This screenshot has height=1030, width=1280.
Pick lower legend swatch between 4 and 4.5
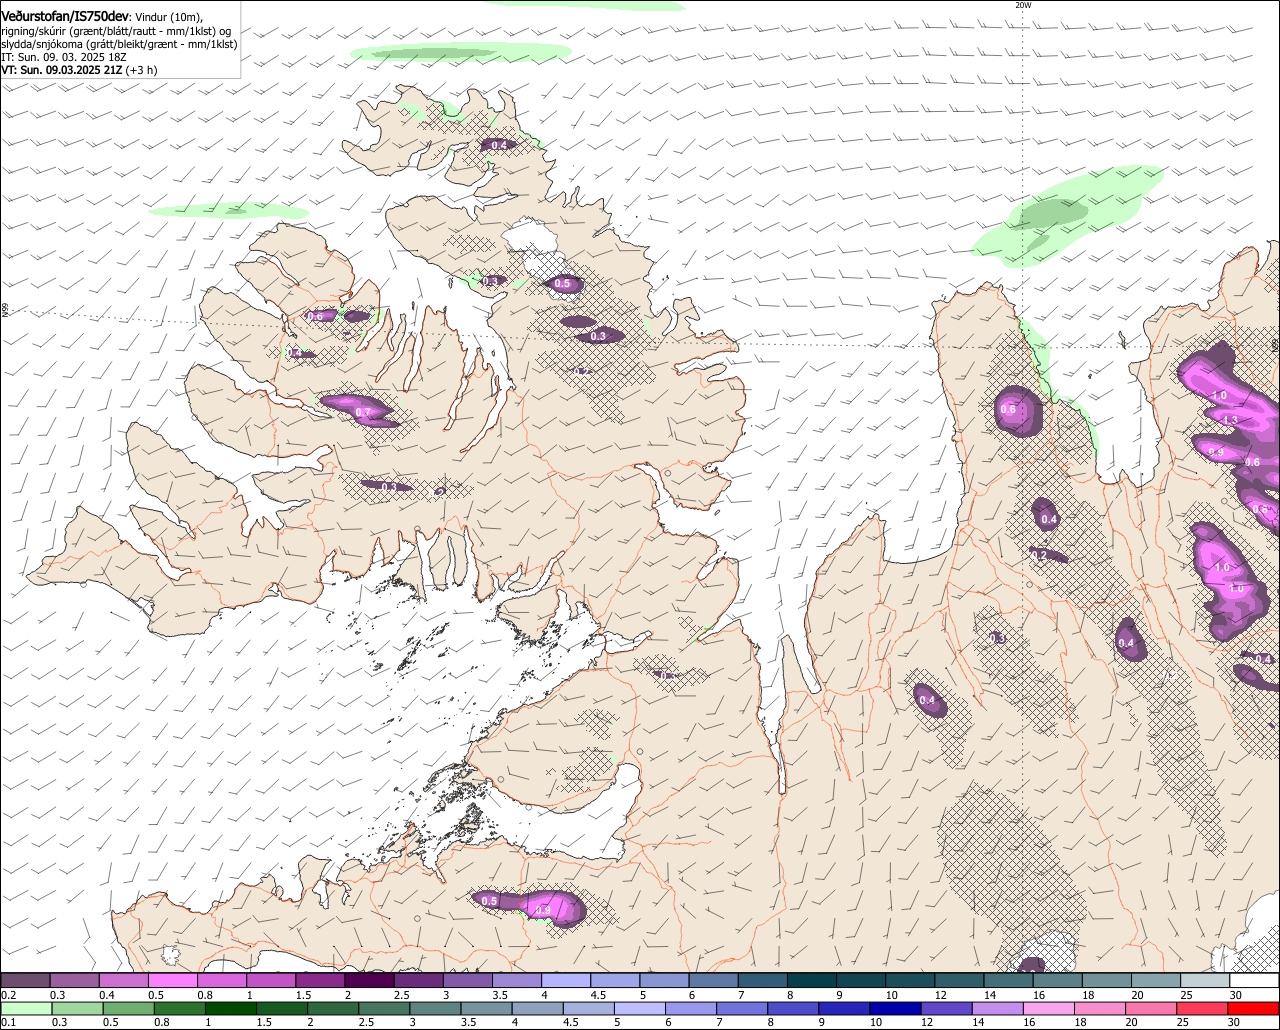click(x=538, y=1008)
